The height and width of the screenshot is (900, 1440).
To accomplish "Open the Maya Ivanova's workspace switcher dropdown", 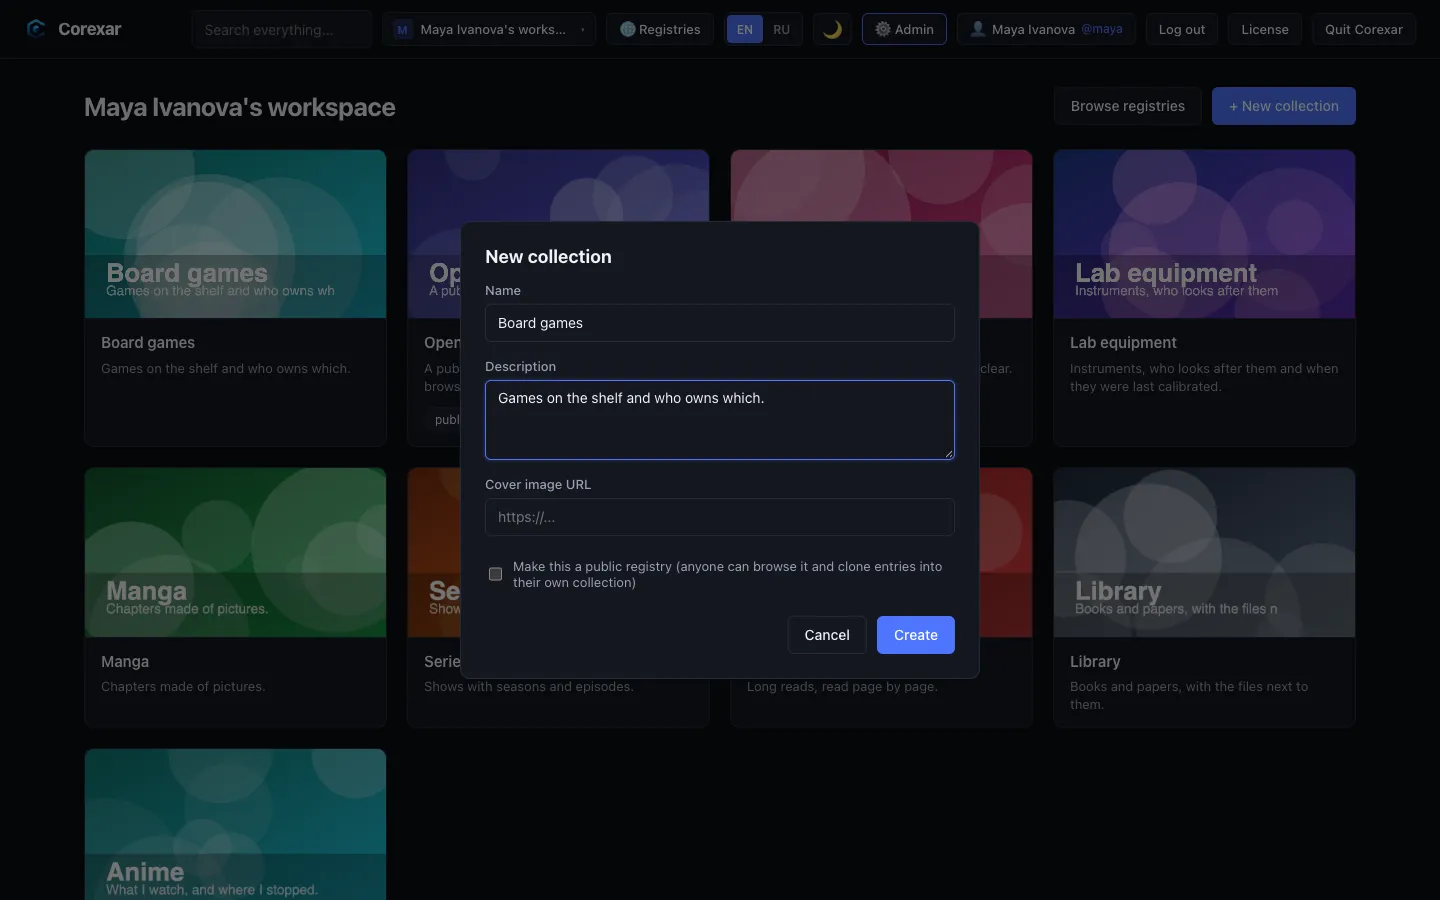I will [489, 30].
